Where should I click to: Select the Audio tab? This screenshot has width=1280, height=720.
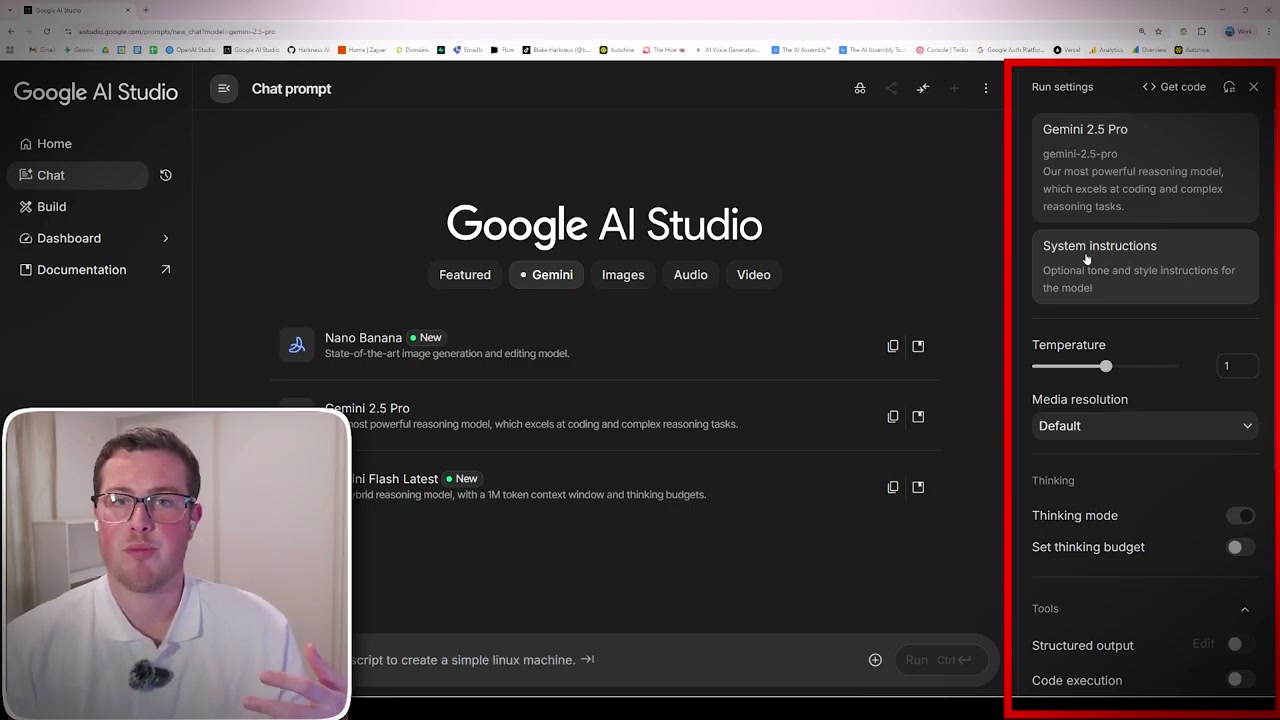click(690, 275)
